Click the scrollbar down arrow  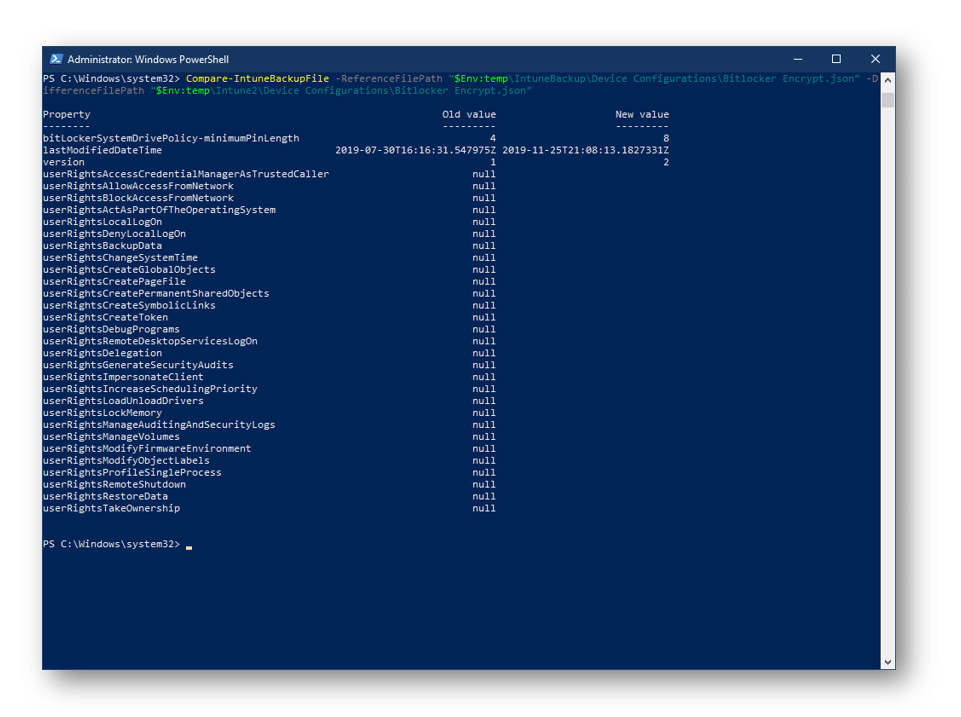[887, 662]
